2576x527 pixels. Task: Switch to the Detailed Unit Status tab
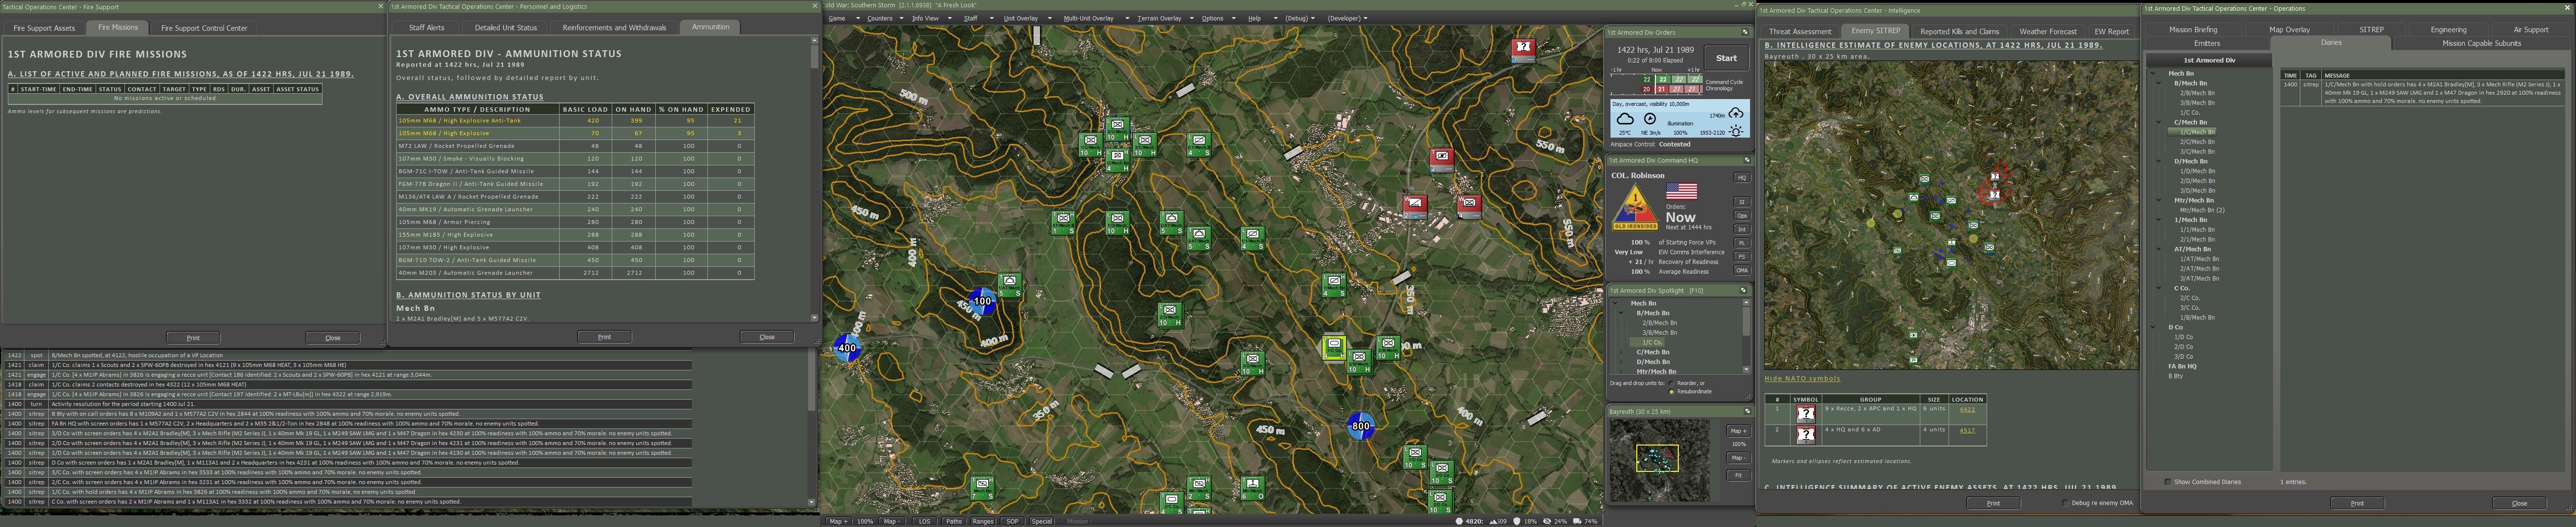click(x=505, y=27)
